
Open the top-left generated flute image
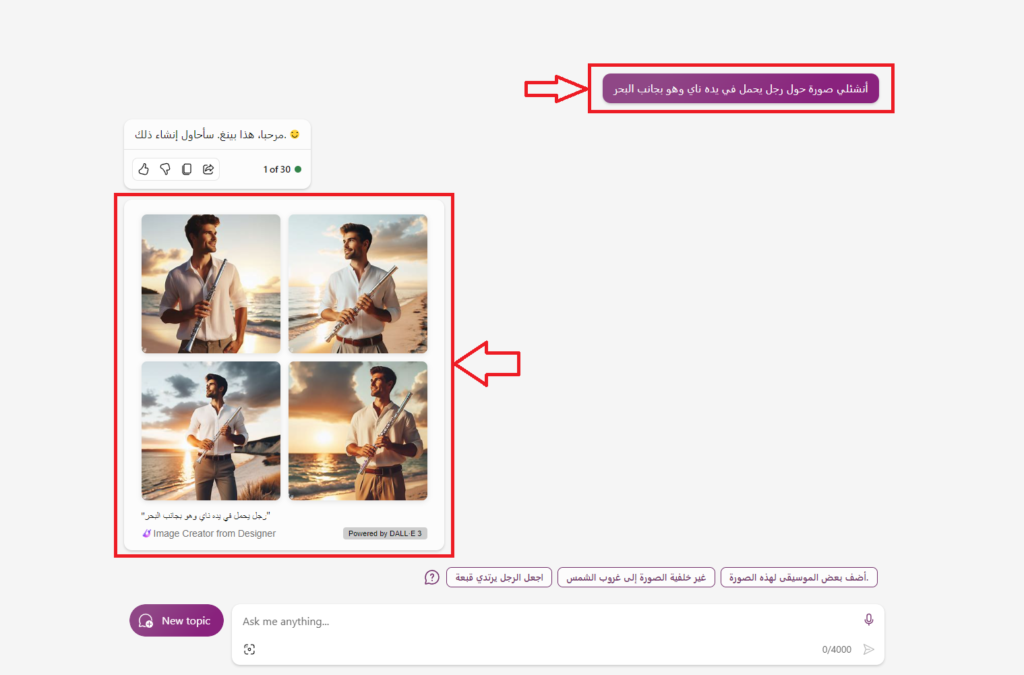point(211,283)
